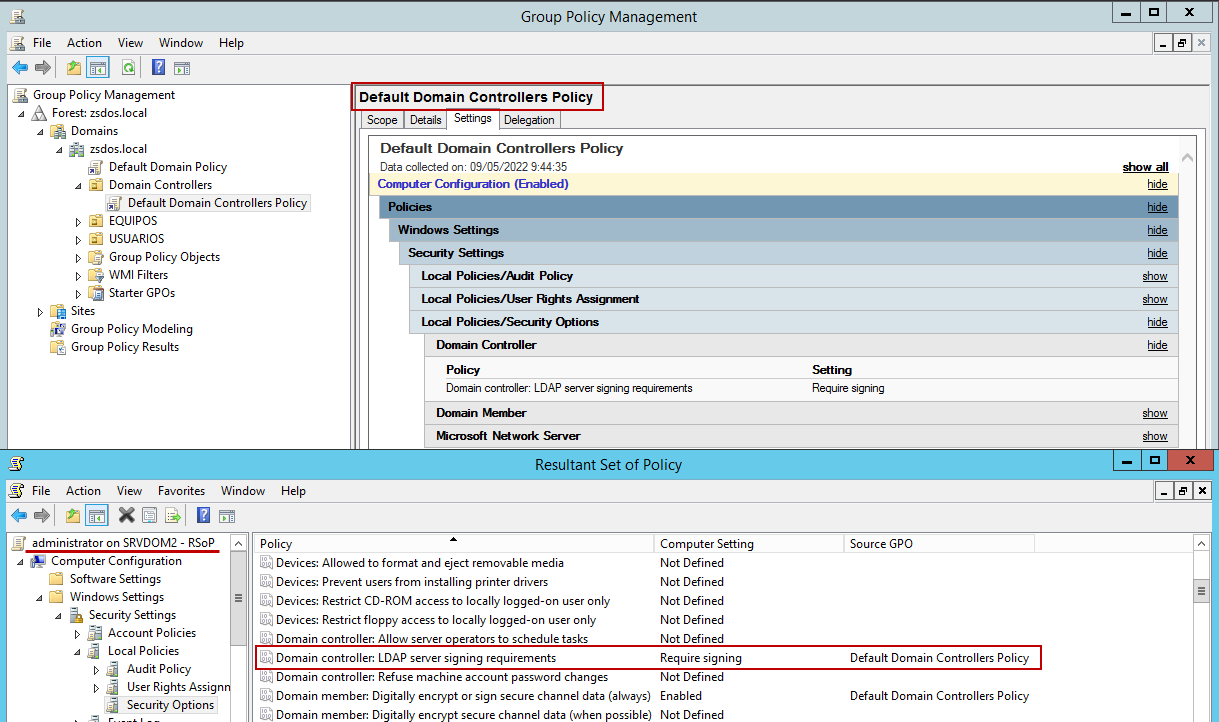This screenshot has width=1219, height=722.
Task: Toggle Show/Hide Console Tree in Group Policy Management
Action: tap(97, 68)
